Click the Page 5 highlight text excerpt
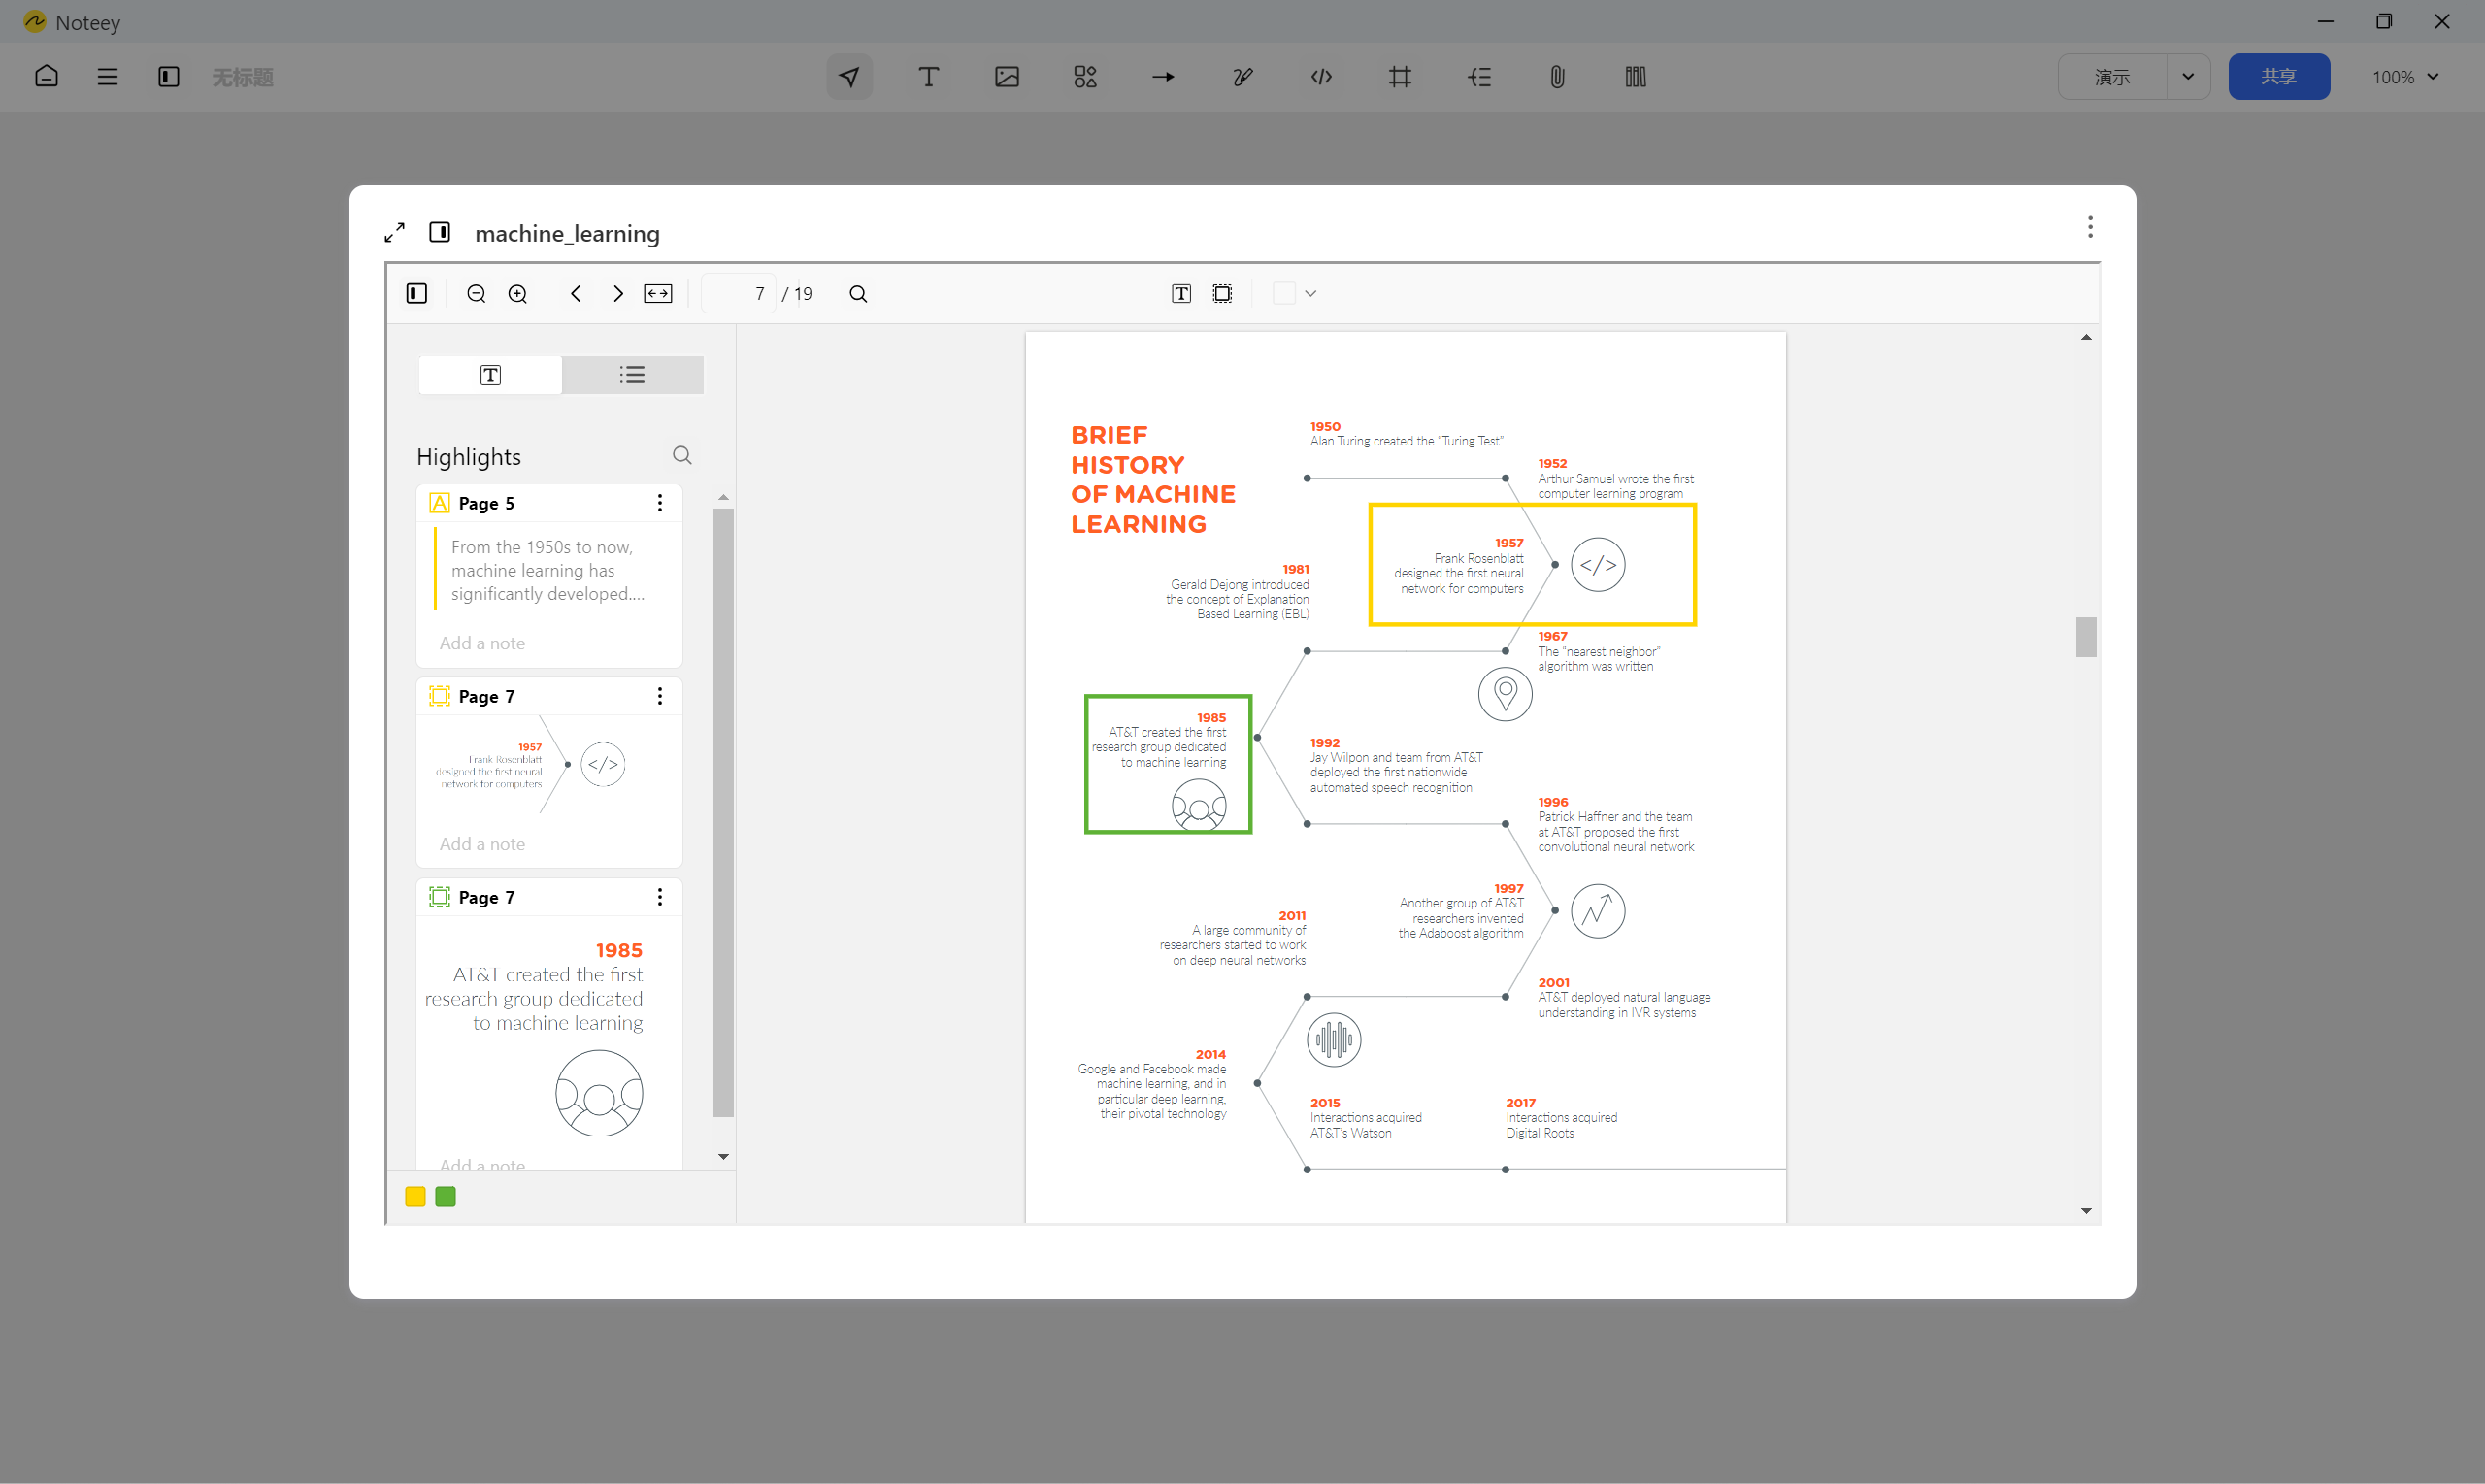 coord(548,570)
